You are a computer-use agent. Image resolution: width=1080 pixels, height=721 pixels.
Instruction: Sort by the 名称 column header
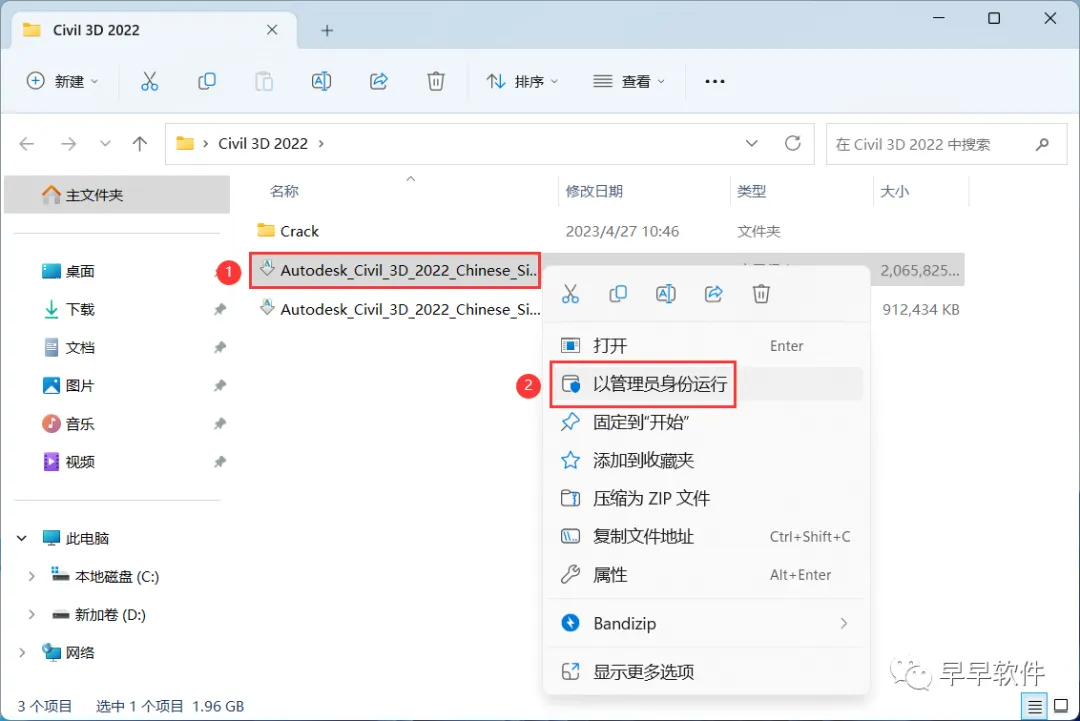(284, 191)
